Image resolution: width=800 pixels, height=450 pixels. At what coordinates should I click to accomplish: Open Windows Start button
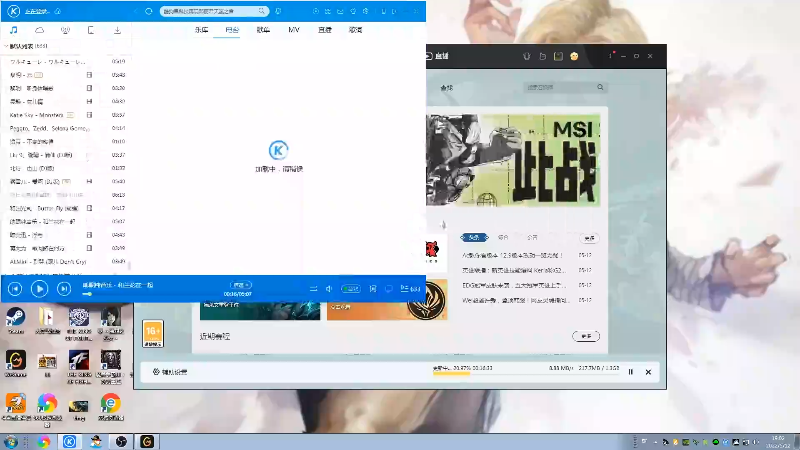[x=11, y=441]
